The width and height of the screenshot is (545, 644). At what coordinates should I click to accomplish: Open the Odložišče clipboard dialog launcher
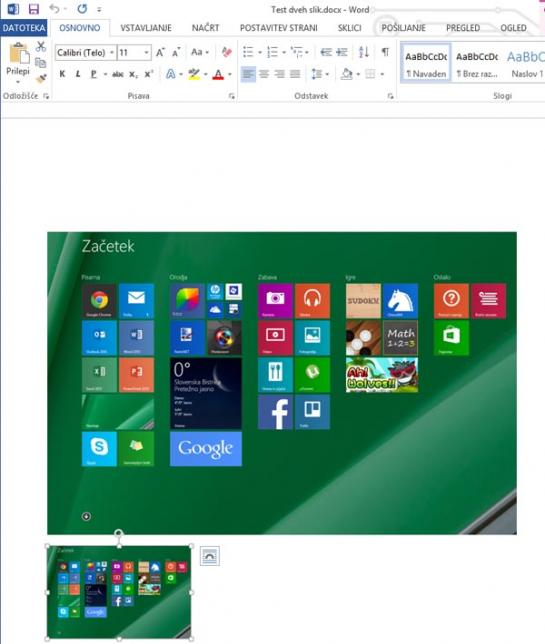click(46, 96)
